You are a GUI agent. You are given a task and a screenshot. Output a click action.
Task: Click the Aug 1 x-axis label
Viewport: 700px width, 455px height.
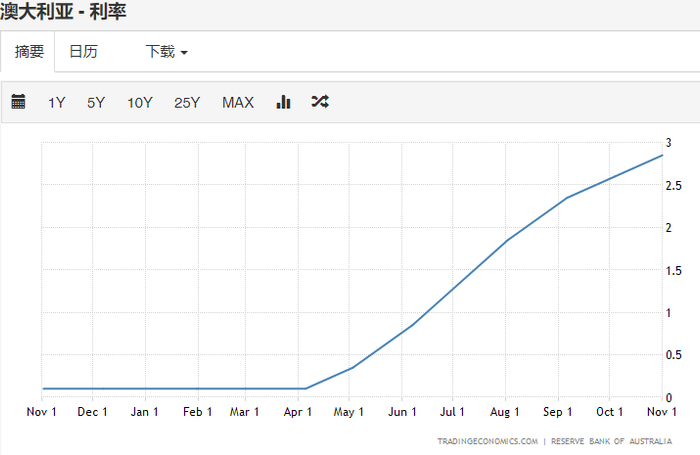504,412
